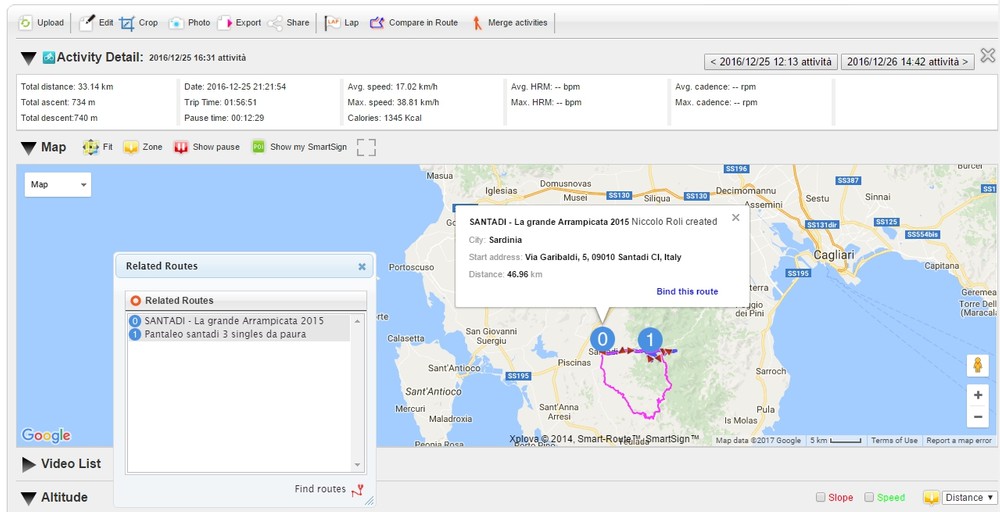Go to previous activity 2016/12/25 12:13
The width and height of the screenshot is (1000, 512).
(x=770, y=62)
